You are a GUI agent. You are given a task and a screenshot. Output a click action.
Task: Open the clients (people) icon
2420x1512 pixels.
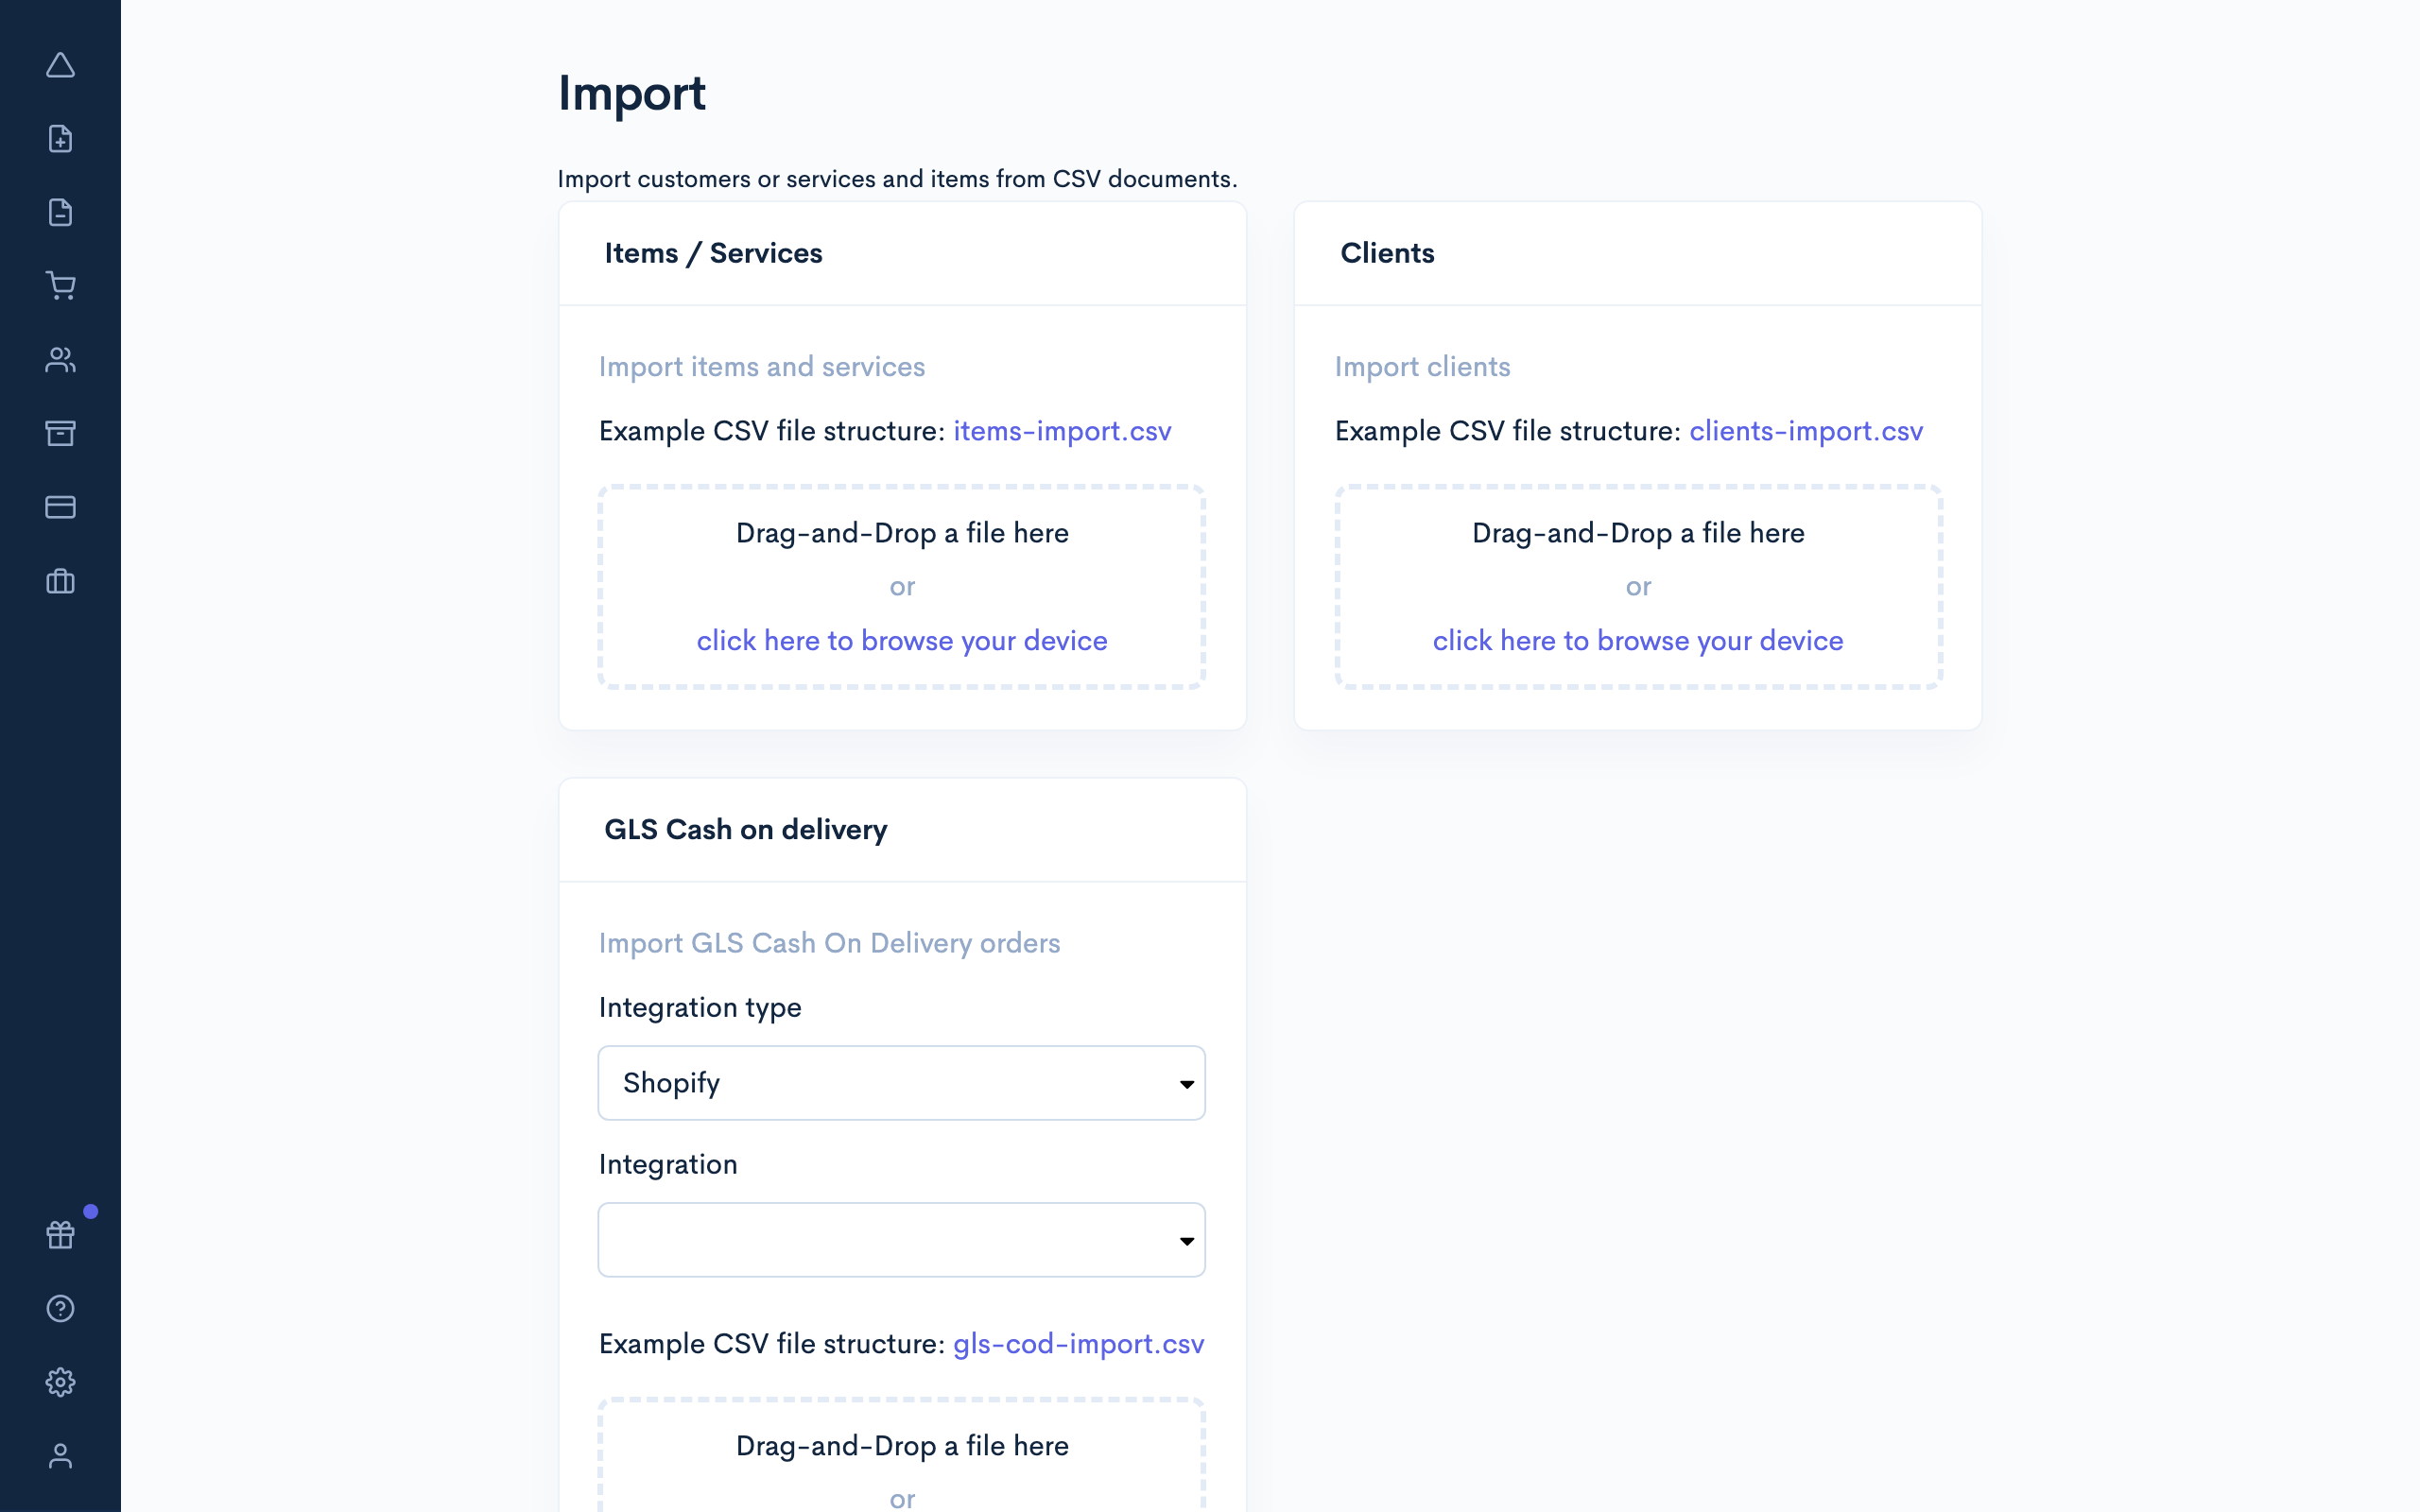click(61, 359)
